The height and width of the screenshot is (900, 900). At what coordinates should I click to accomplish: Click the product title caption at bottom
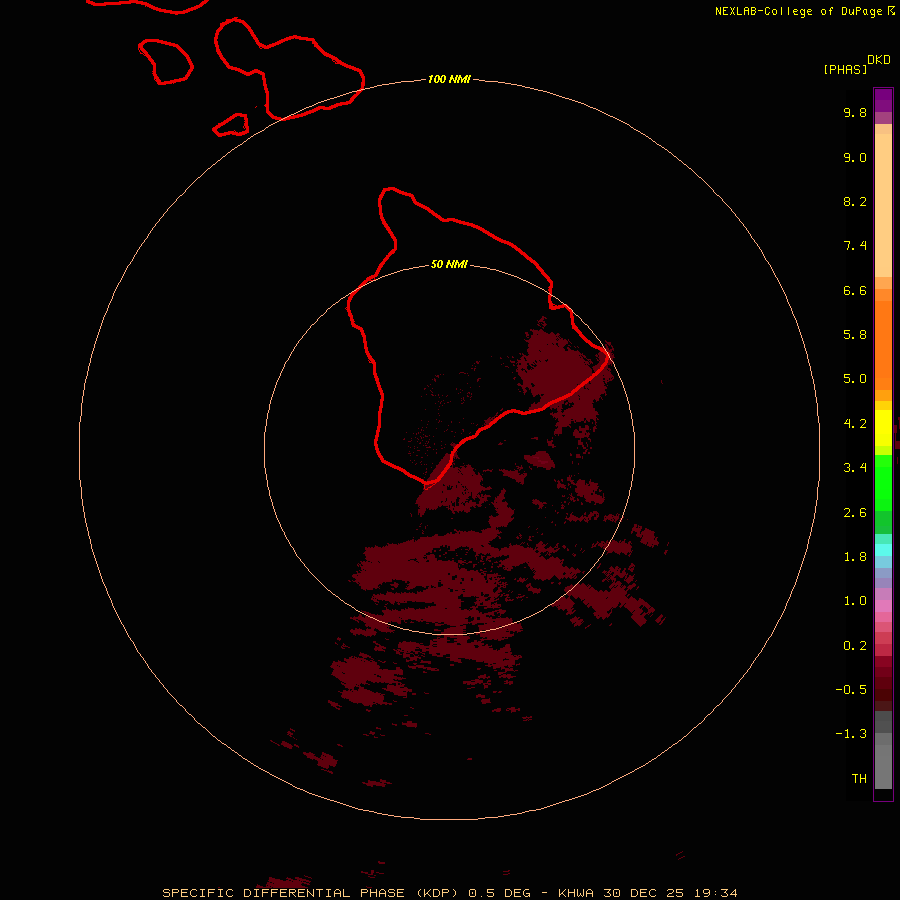tap(450, 893)
